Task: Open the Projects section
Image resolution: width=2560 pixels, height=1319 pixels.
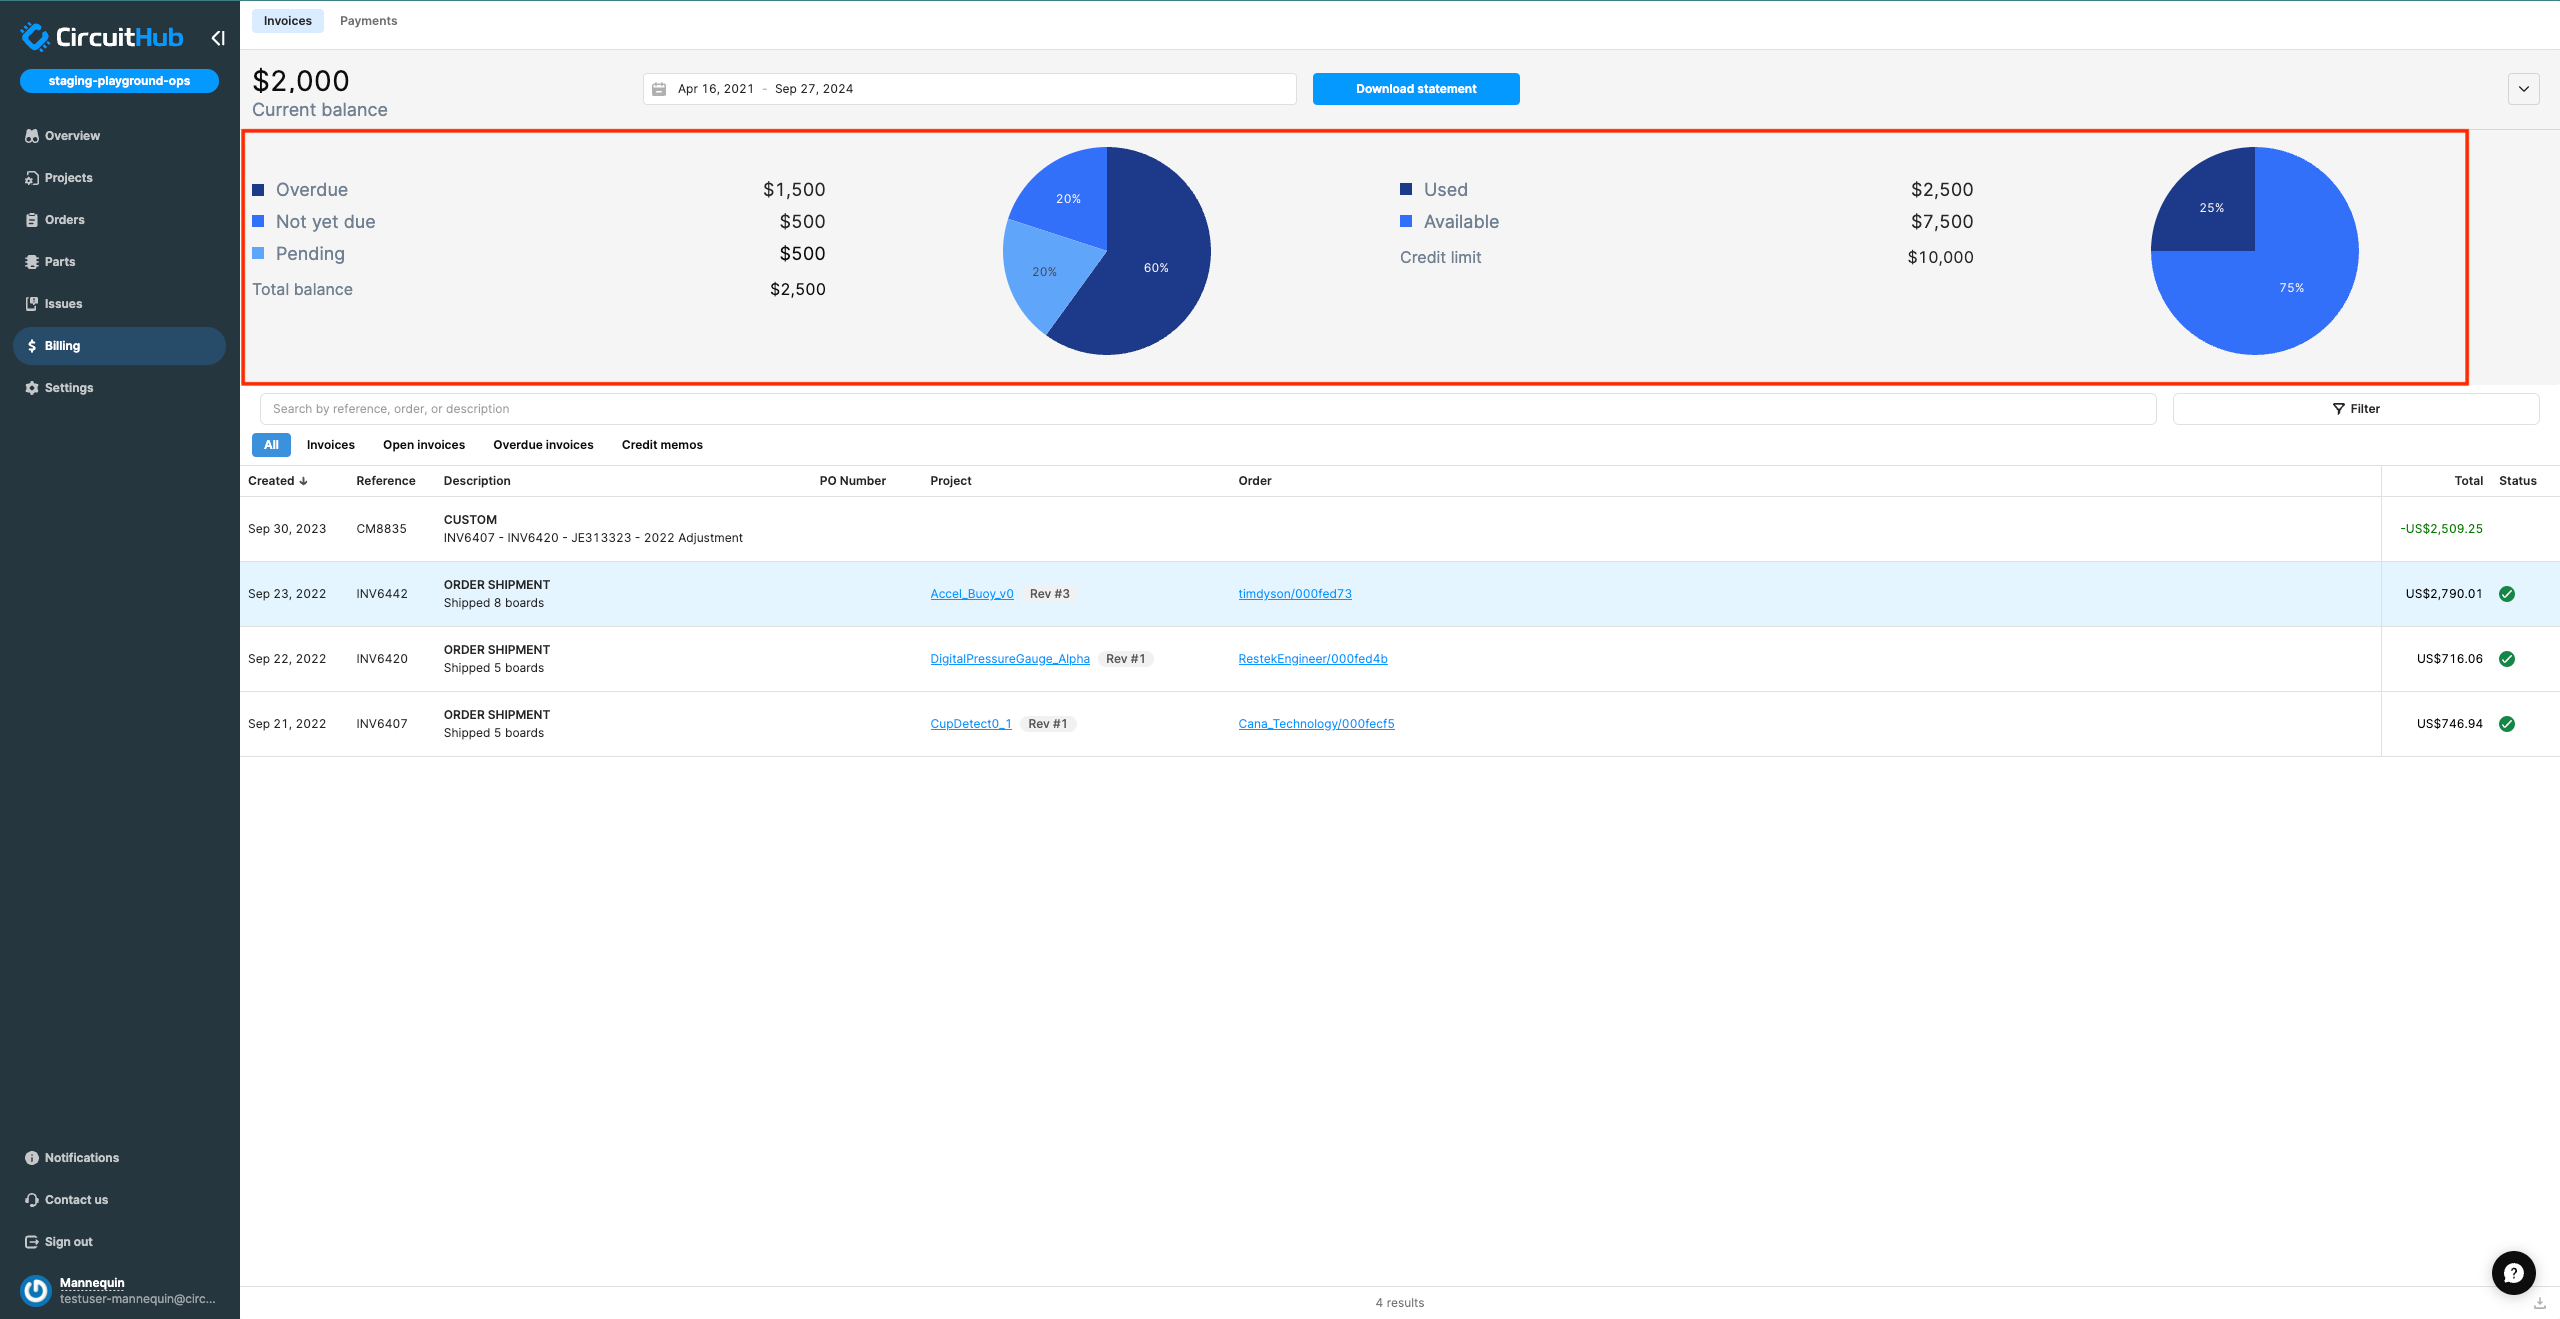Action: [x=67, y=177]
